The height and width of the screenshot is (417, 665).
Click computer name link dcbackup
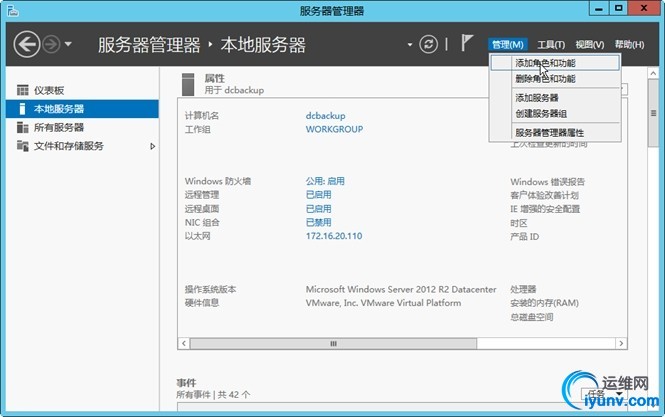pos(326,116)
